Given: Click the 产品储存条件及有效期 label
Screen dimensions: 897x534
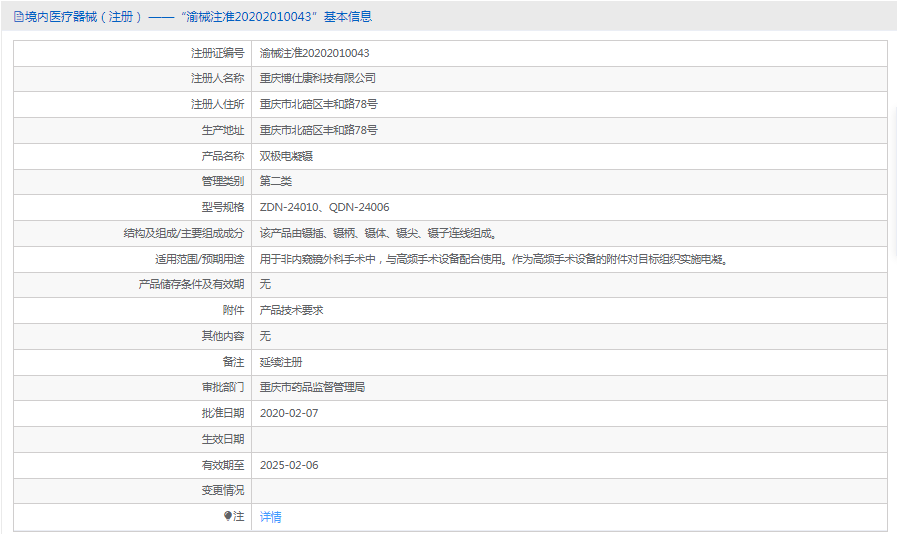Looking at the screenshot, I should point(191,284).
